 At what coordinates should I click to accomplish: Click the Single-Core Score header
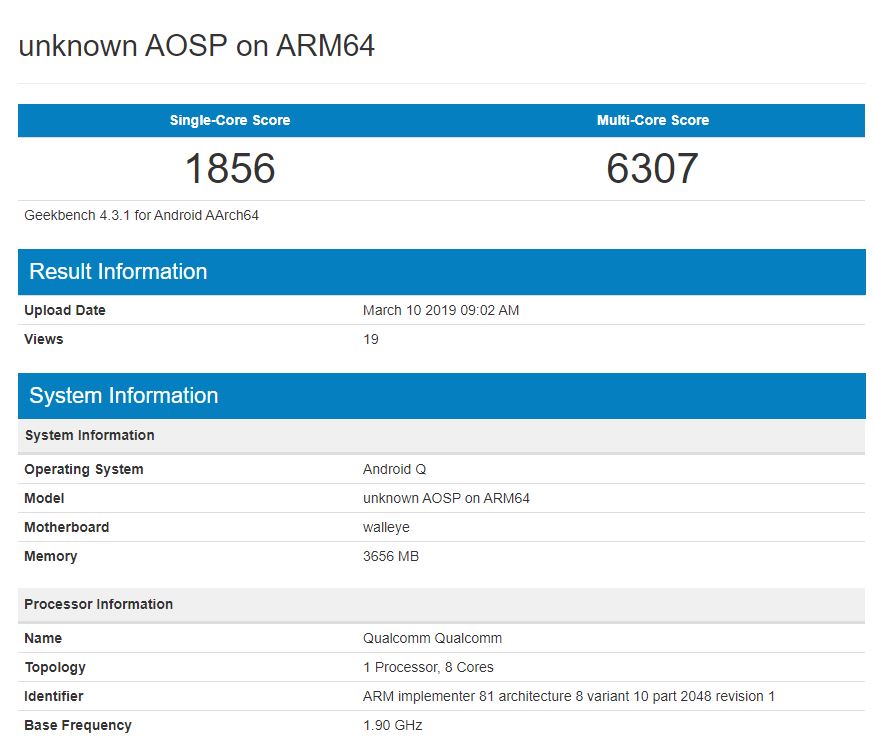pos(230,120)
